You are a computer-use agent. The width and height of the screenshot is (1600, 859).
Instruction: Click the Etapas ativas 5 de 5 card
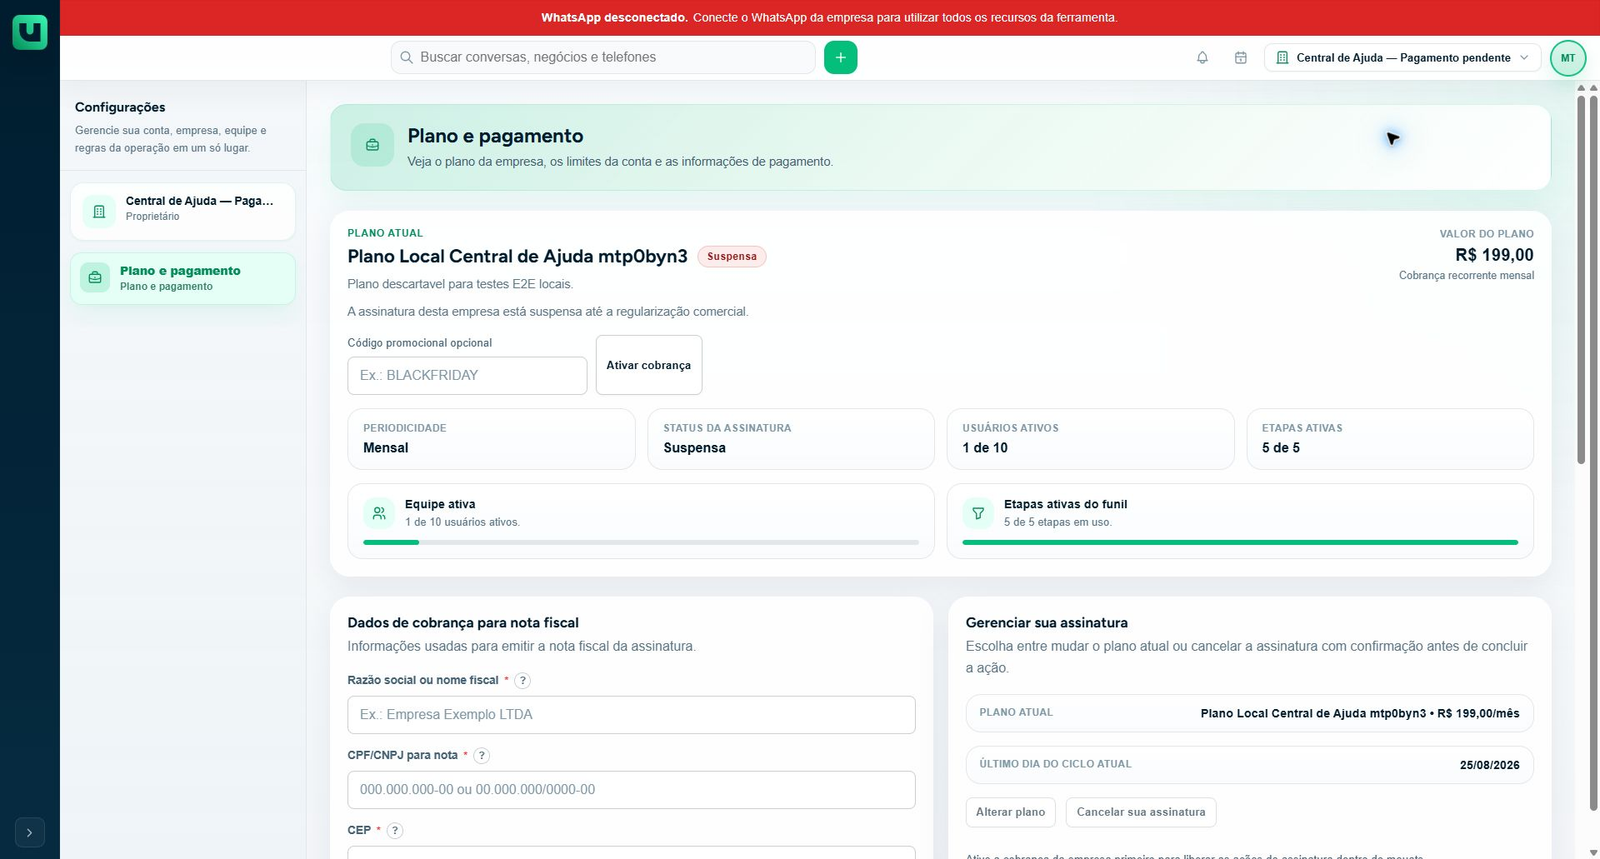pyautogui.click(x=1390, y=439)
